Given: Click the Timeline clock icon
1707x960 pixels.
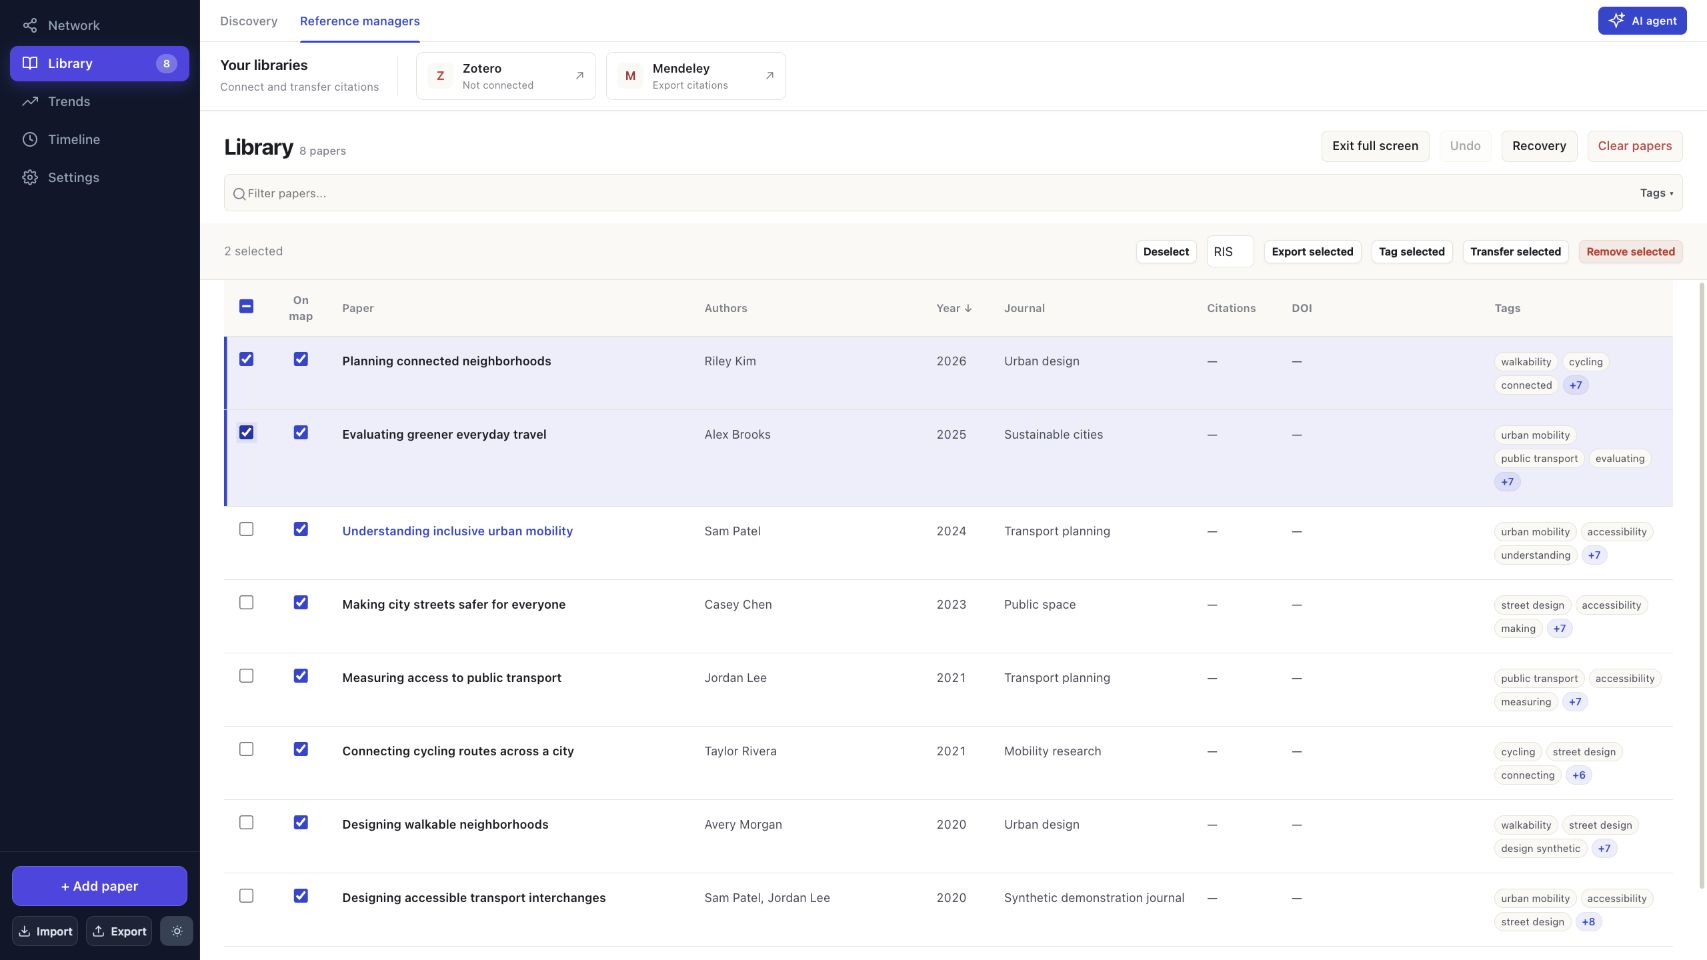Looking at the screenshot, I should [x=30, y=139].
